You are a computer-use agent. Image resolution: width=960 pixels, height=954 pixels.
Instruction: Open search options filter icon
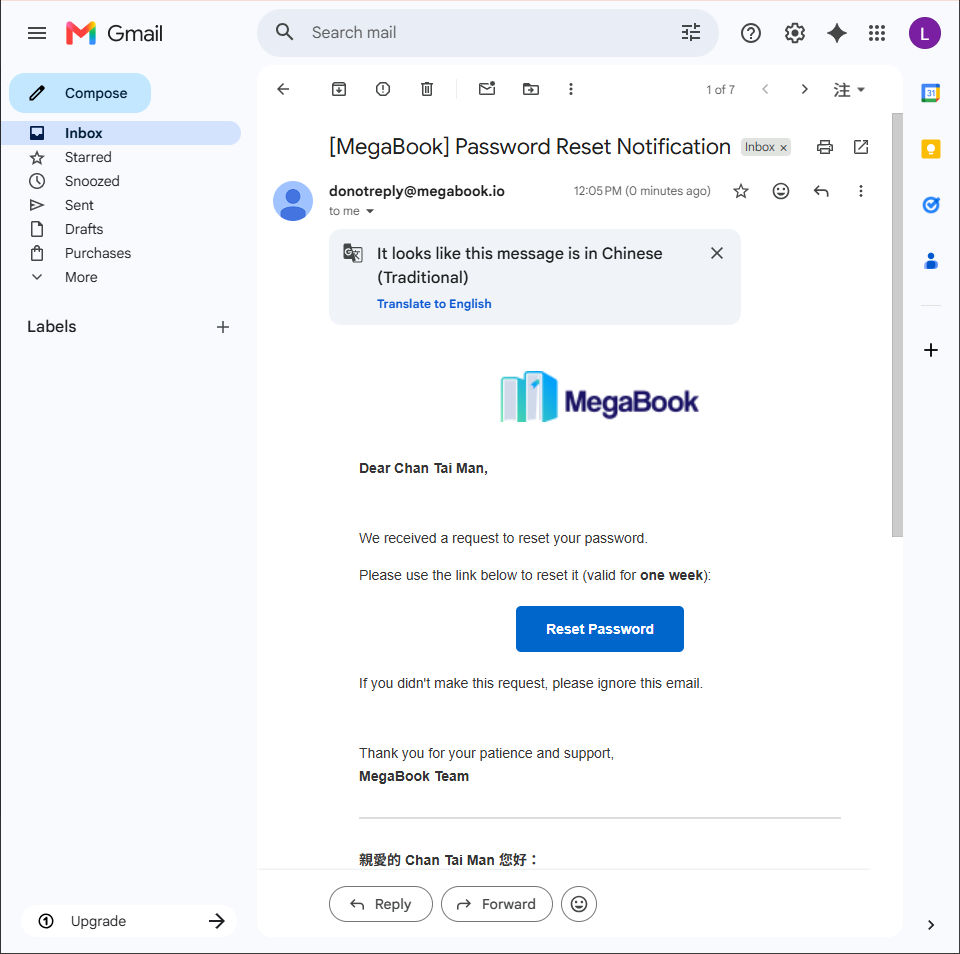tap(691, 32)
